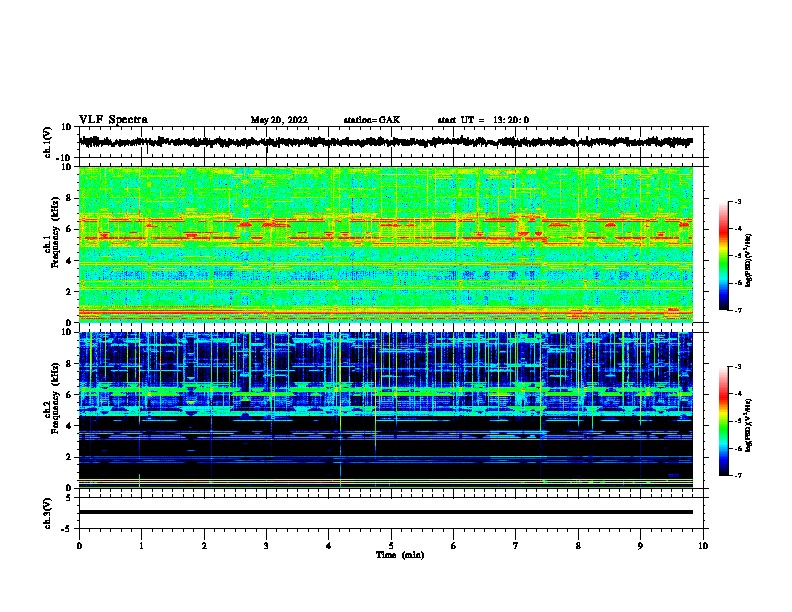Click the time axis tick label "7"
The height and width of the screenshot is (612, 792).
tap(516, 546)
